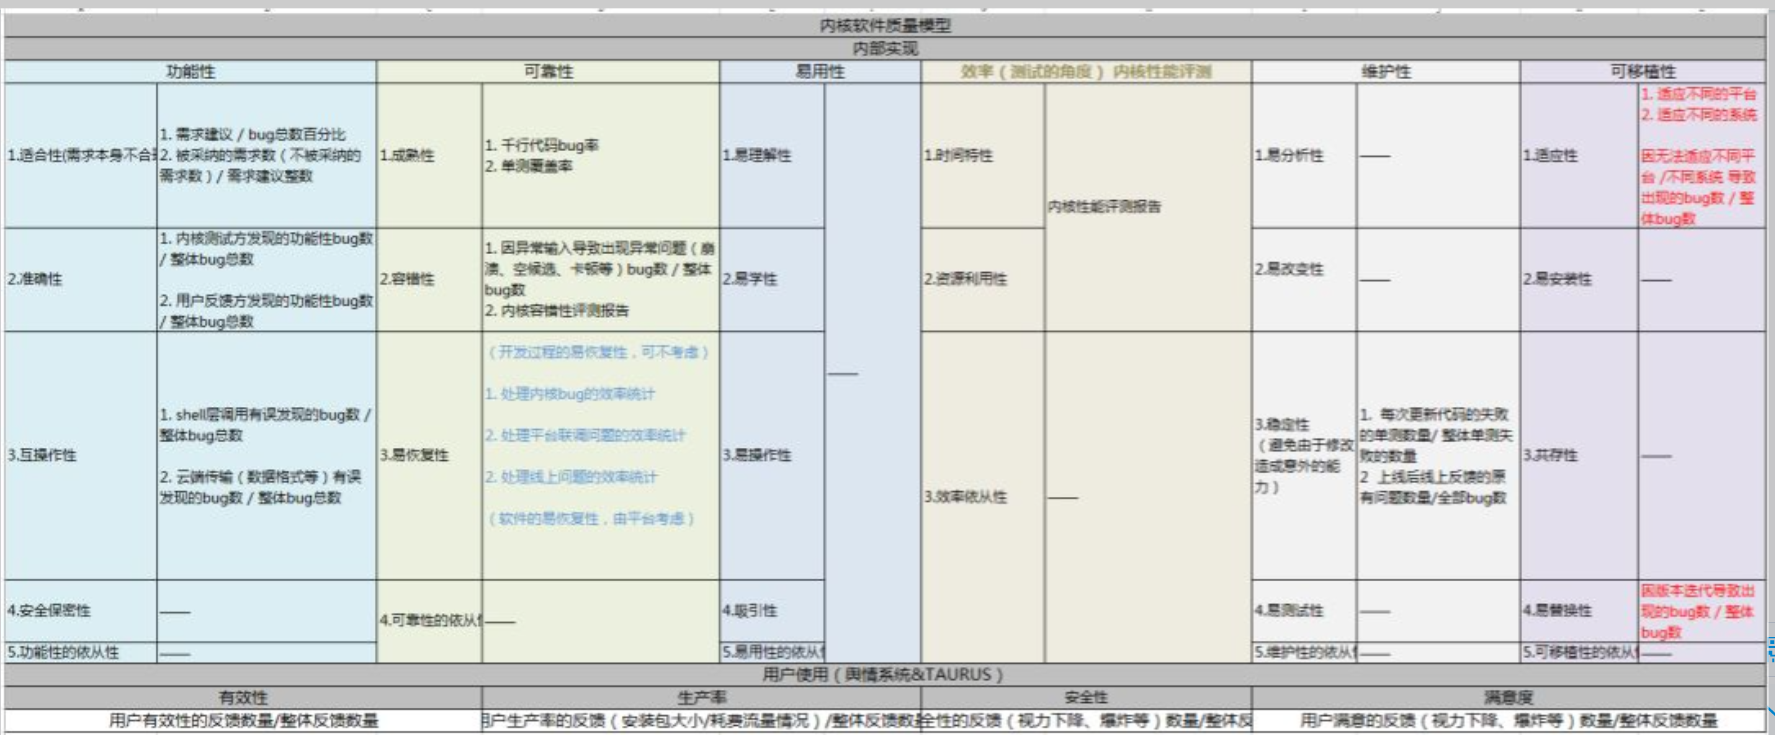This screenshot has width=1775, height=735.
Task: Select the 4.安全保密性 cell
Action: click(x=80, y=610)
